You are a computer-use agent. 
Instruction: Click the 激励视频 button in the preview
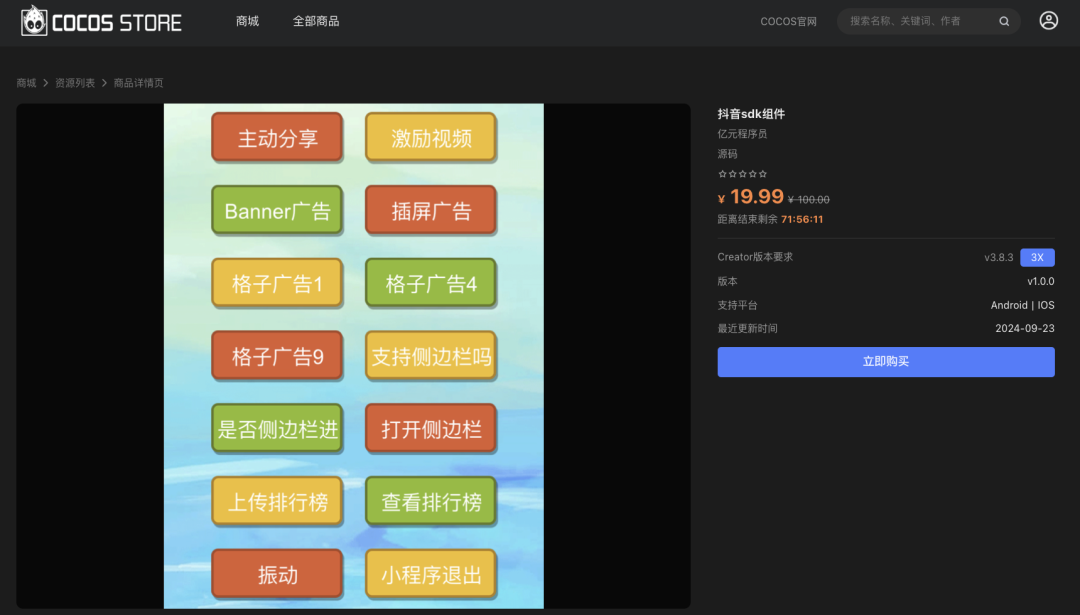click(x=431, y=138)
